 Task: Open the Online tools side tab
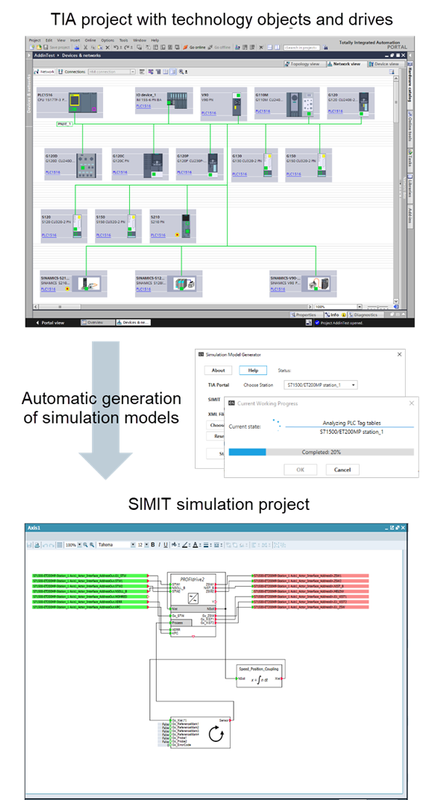click(x=410, y=128)
